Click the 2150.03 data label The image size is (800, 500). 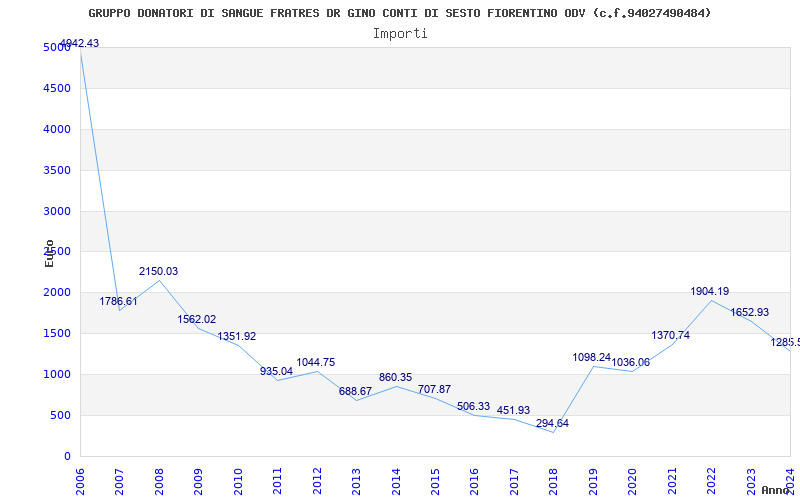pos(158,271)
